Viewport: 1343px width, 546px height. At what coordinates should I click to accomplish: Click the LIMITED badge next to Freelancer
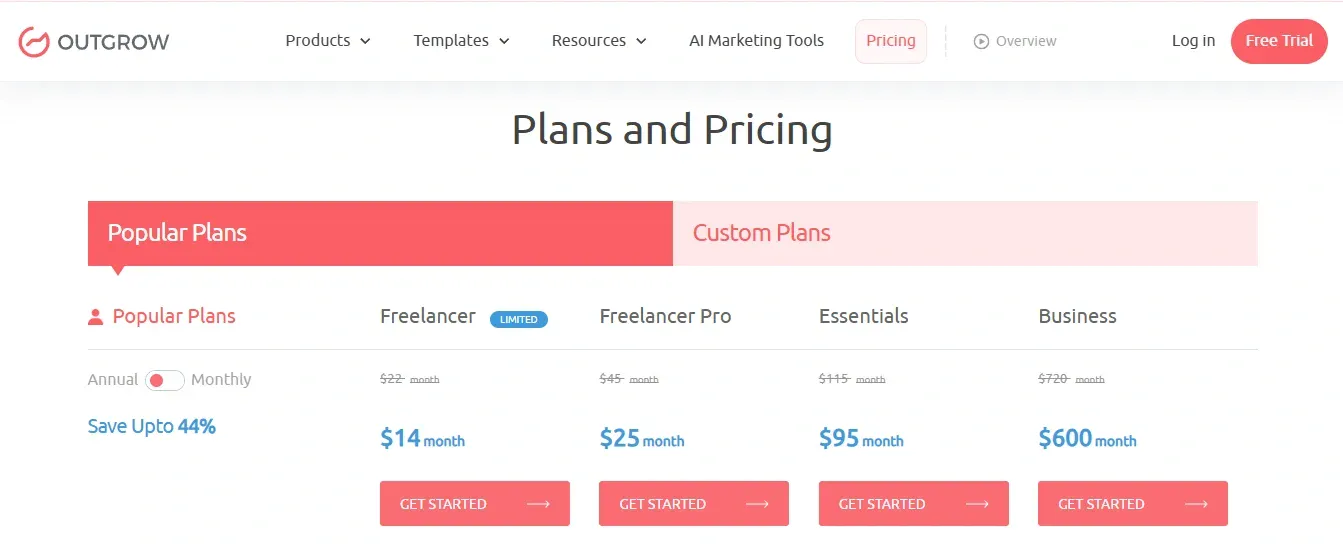tap(519, 319)
